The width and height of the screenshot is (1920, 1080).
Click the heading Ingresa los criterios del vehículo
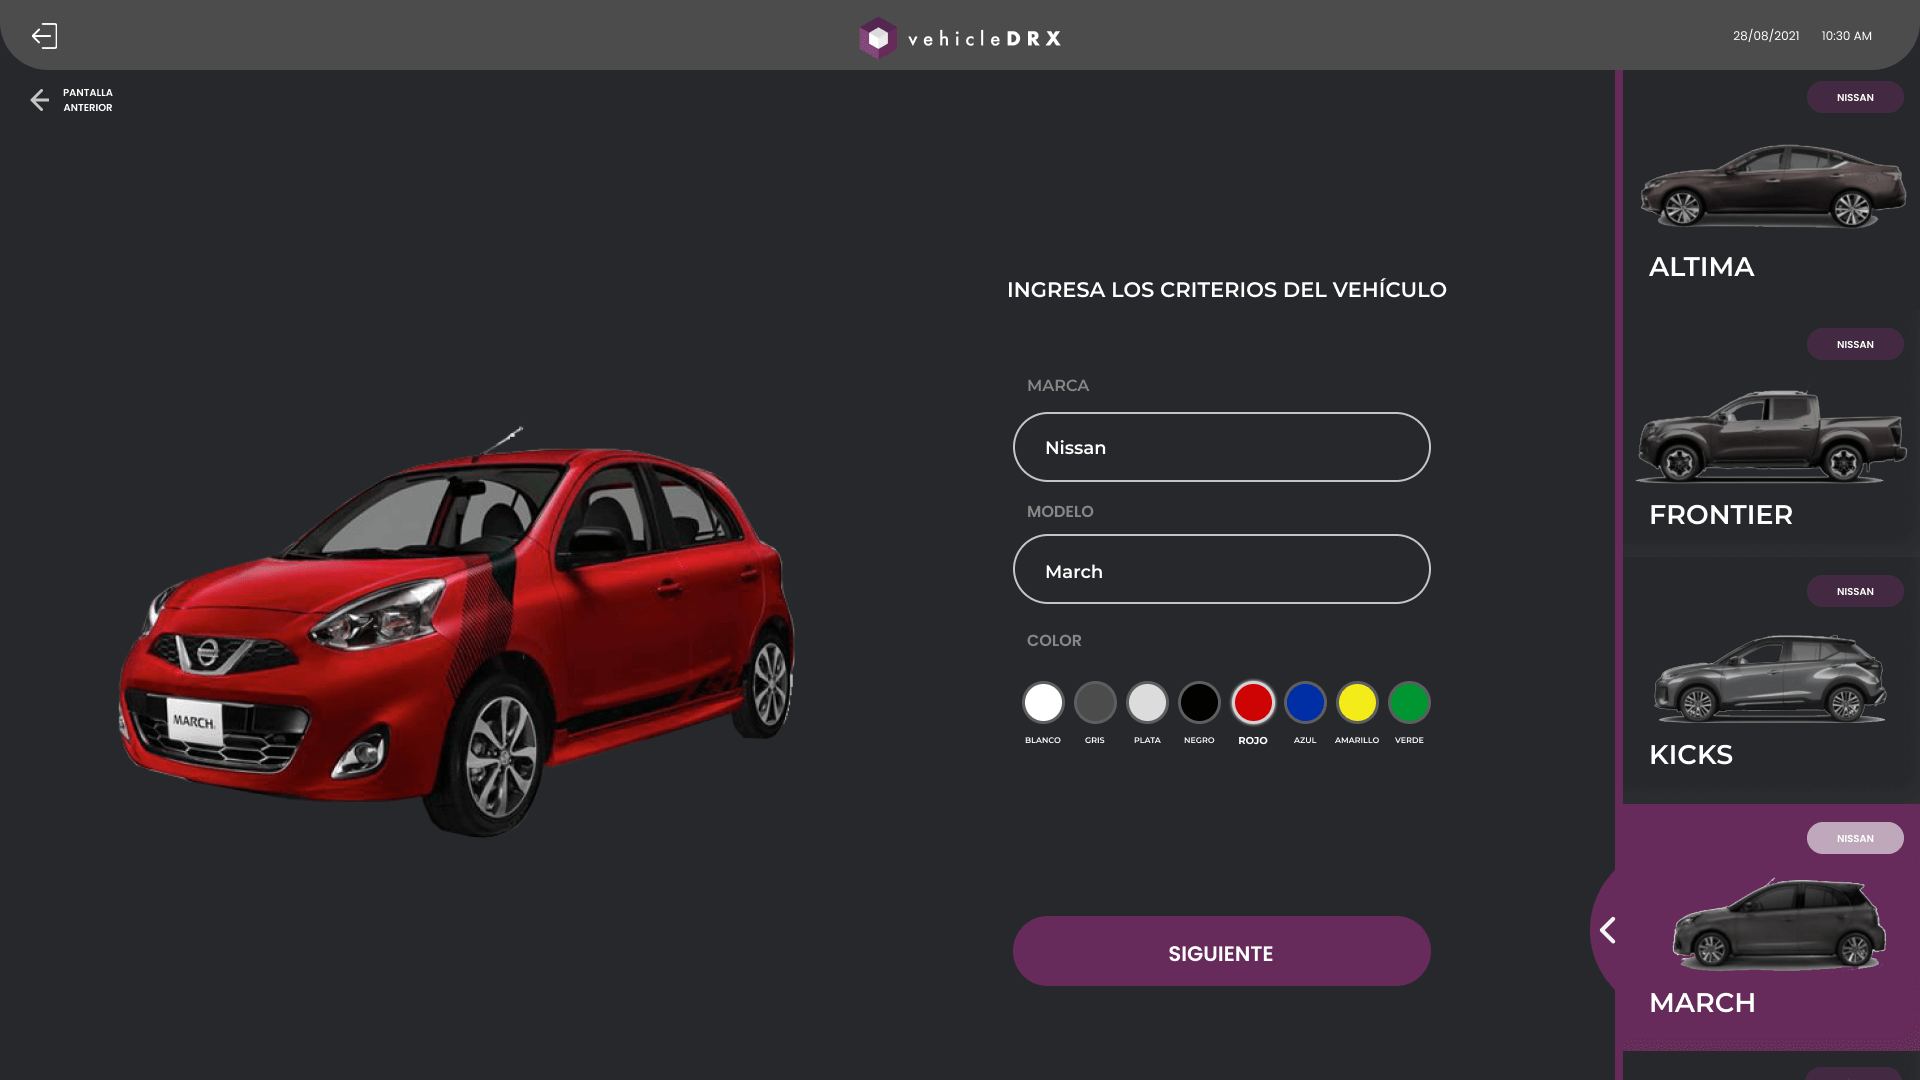(x=1227, y=290)
